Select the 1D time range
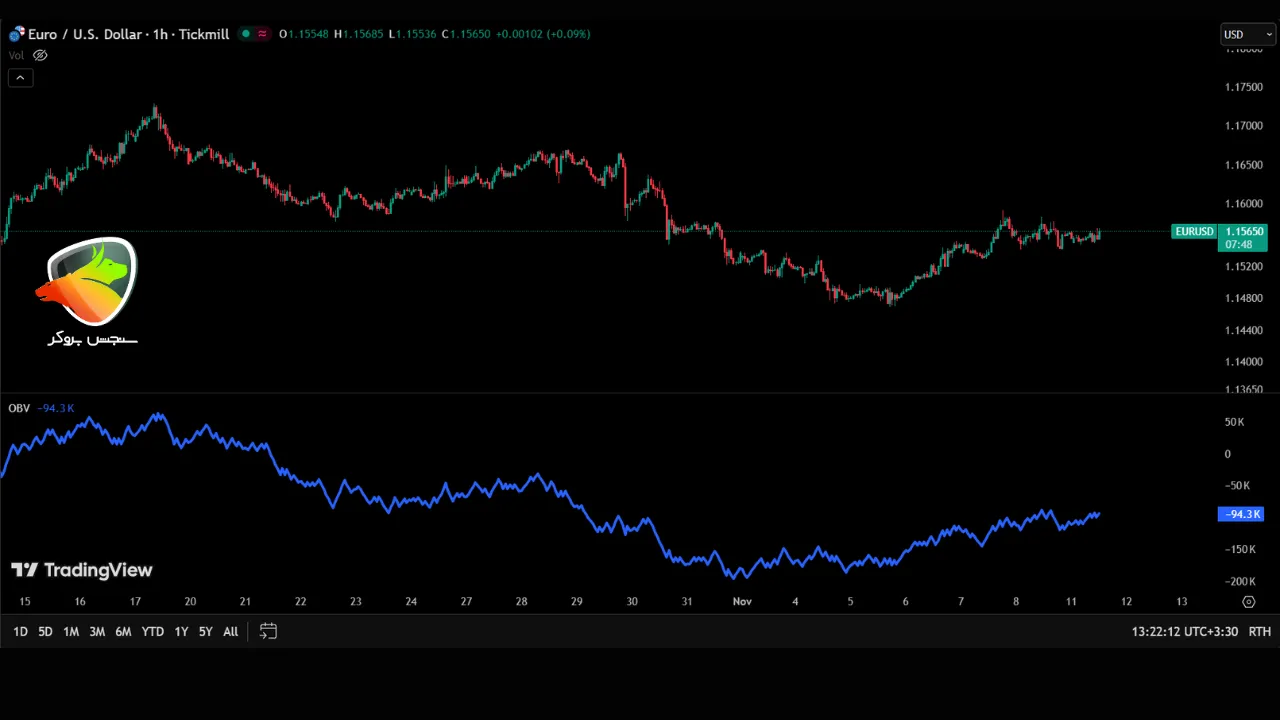This screenshot has height=720, width=1280. tap(20, 632)
